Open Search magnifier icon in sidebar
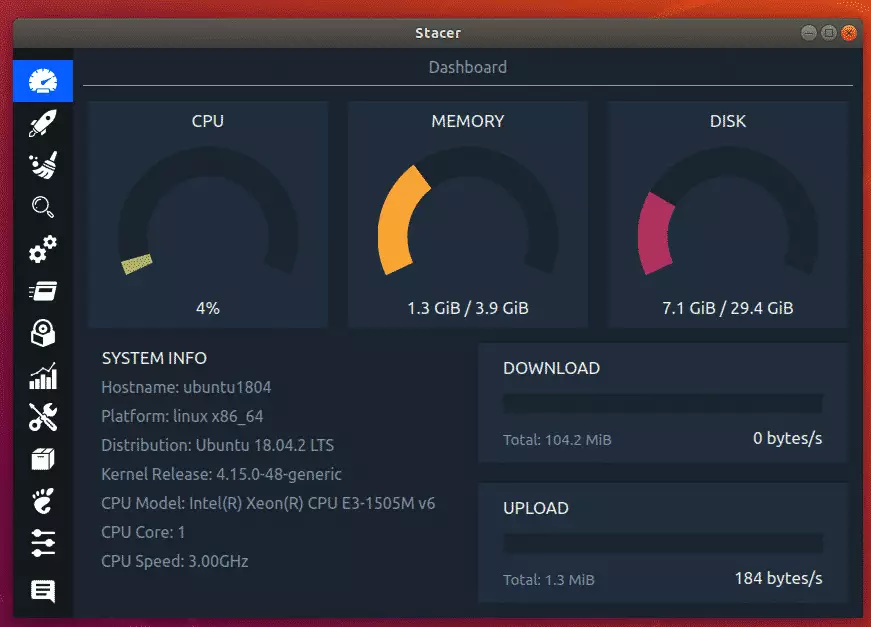This screenshot has width=871, height=627. pos(43,207)
